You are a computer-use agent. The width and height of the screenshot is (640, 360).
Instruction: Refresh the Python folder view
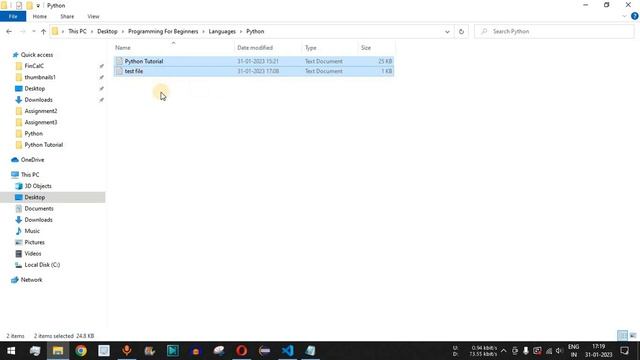(461, 31)
